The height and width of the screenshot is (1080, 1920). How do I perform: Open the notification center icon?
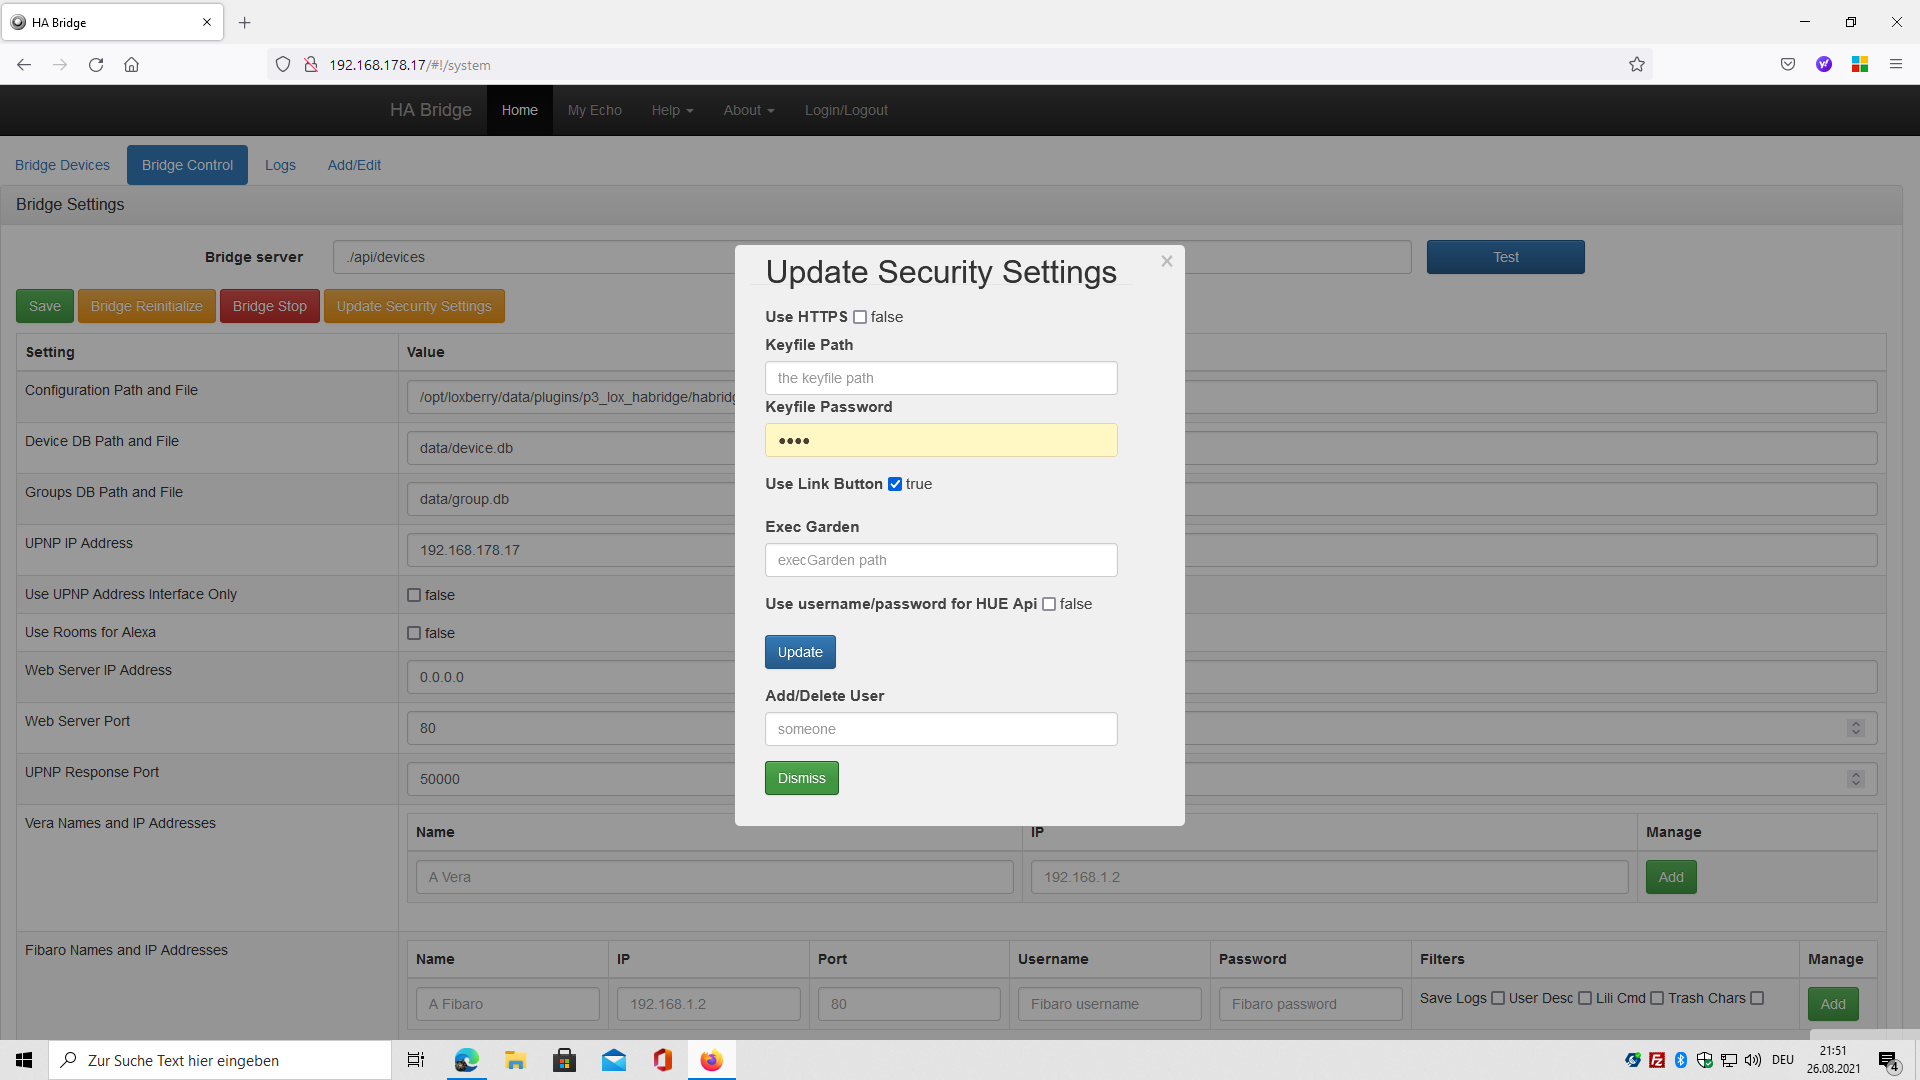pos(1888,1060)
